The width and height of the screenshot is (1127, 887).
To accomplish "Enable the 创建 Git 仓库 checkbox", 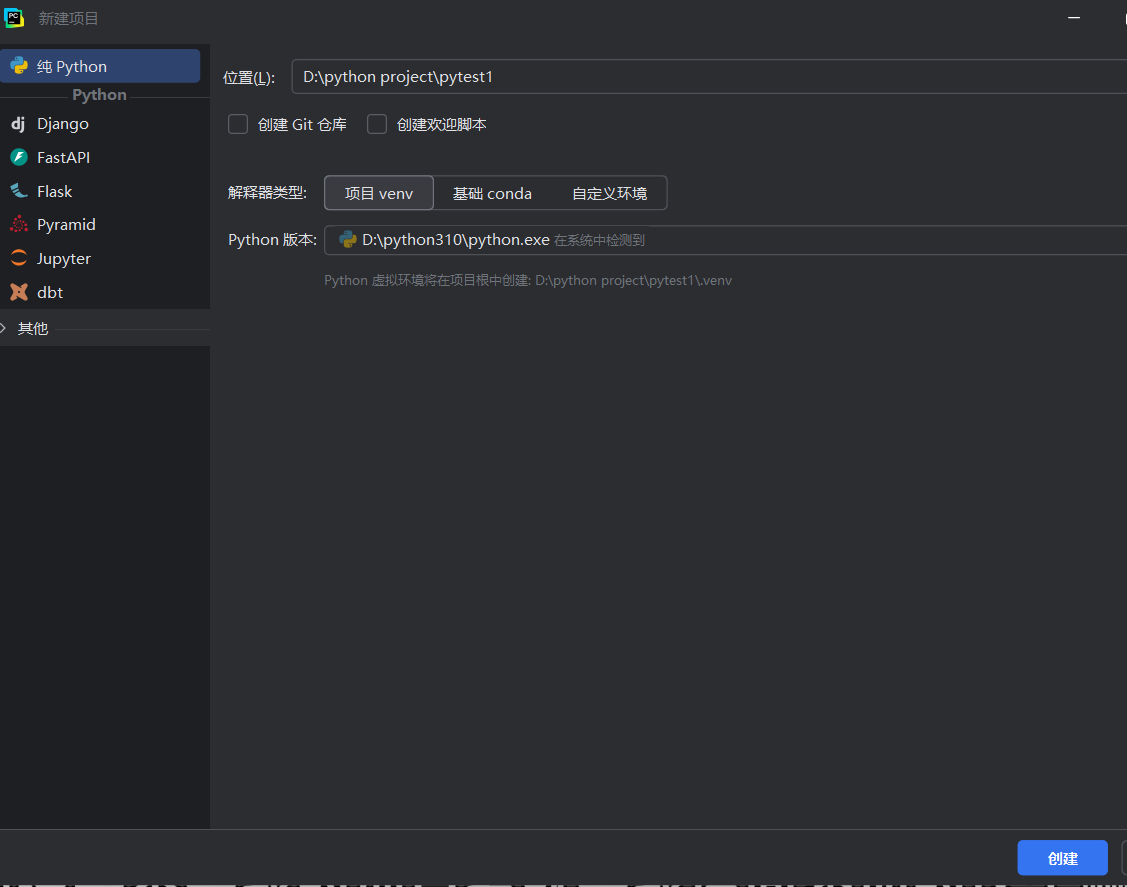I will pyautogui.click(x=238, y=124).
